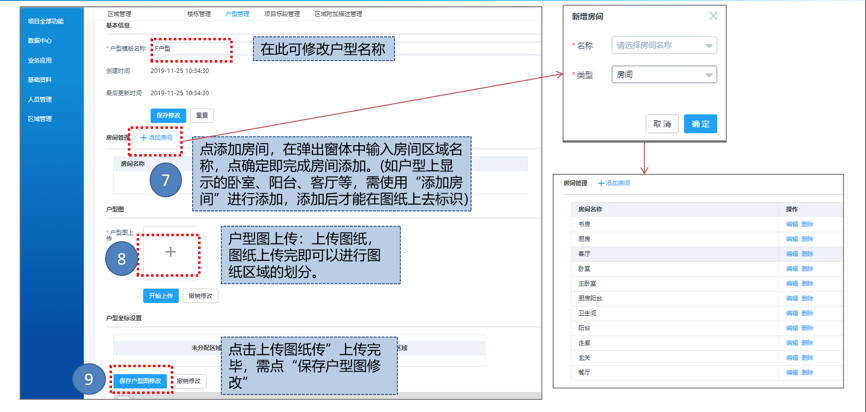Edit the 玄关 room row
This screenshot has height=412, width=866.
[x=791, y=358]
